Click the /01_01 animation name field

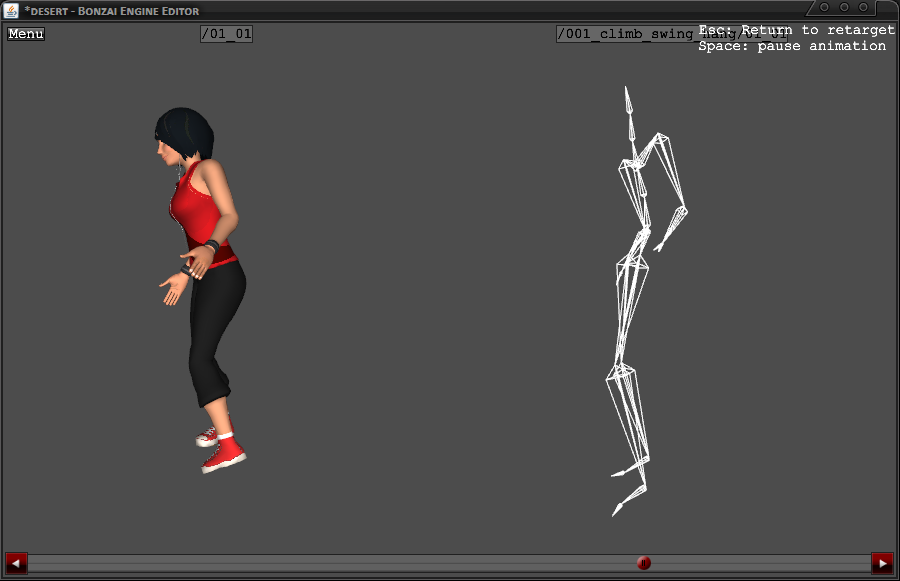point(226,34)
